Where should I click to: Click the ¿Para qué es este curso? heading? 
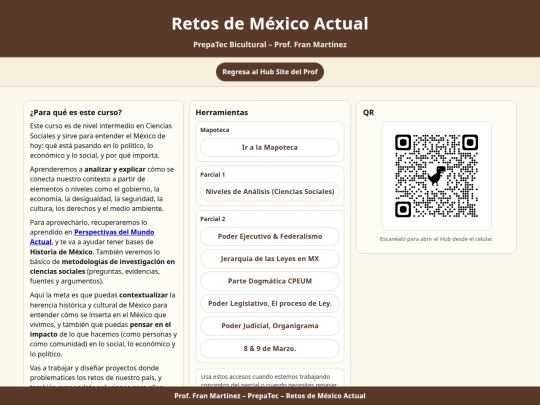pos(76,113)
